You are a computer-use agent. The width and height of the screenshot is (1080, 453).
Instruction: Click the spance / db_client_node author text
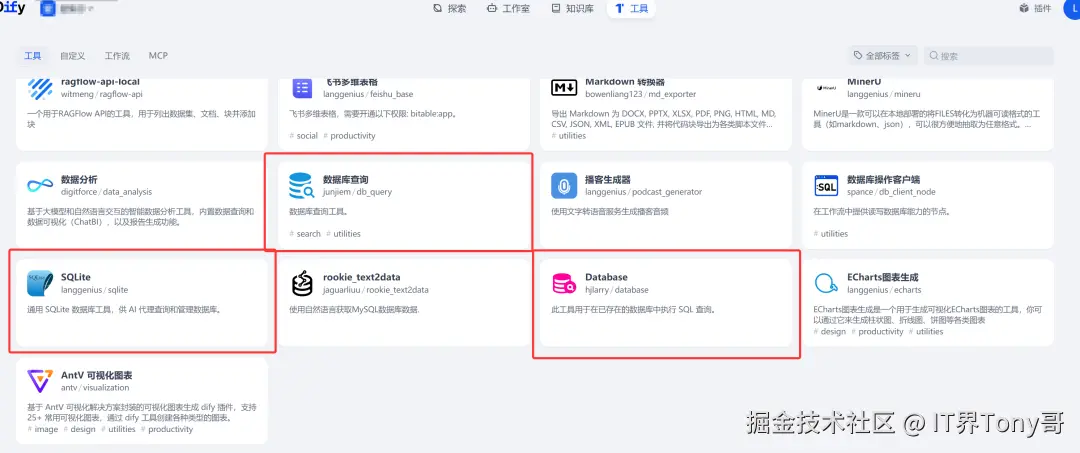(891, 192)
